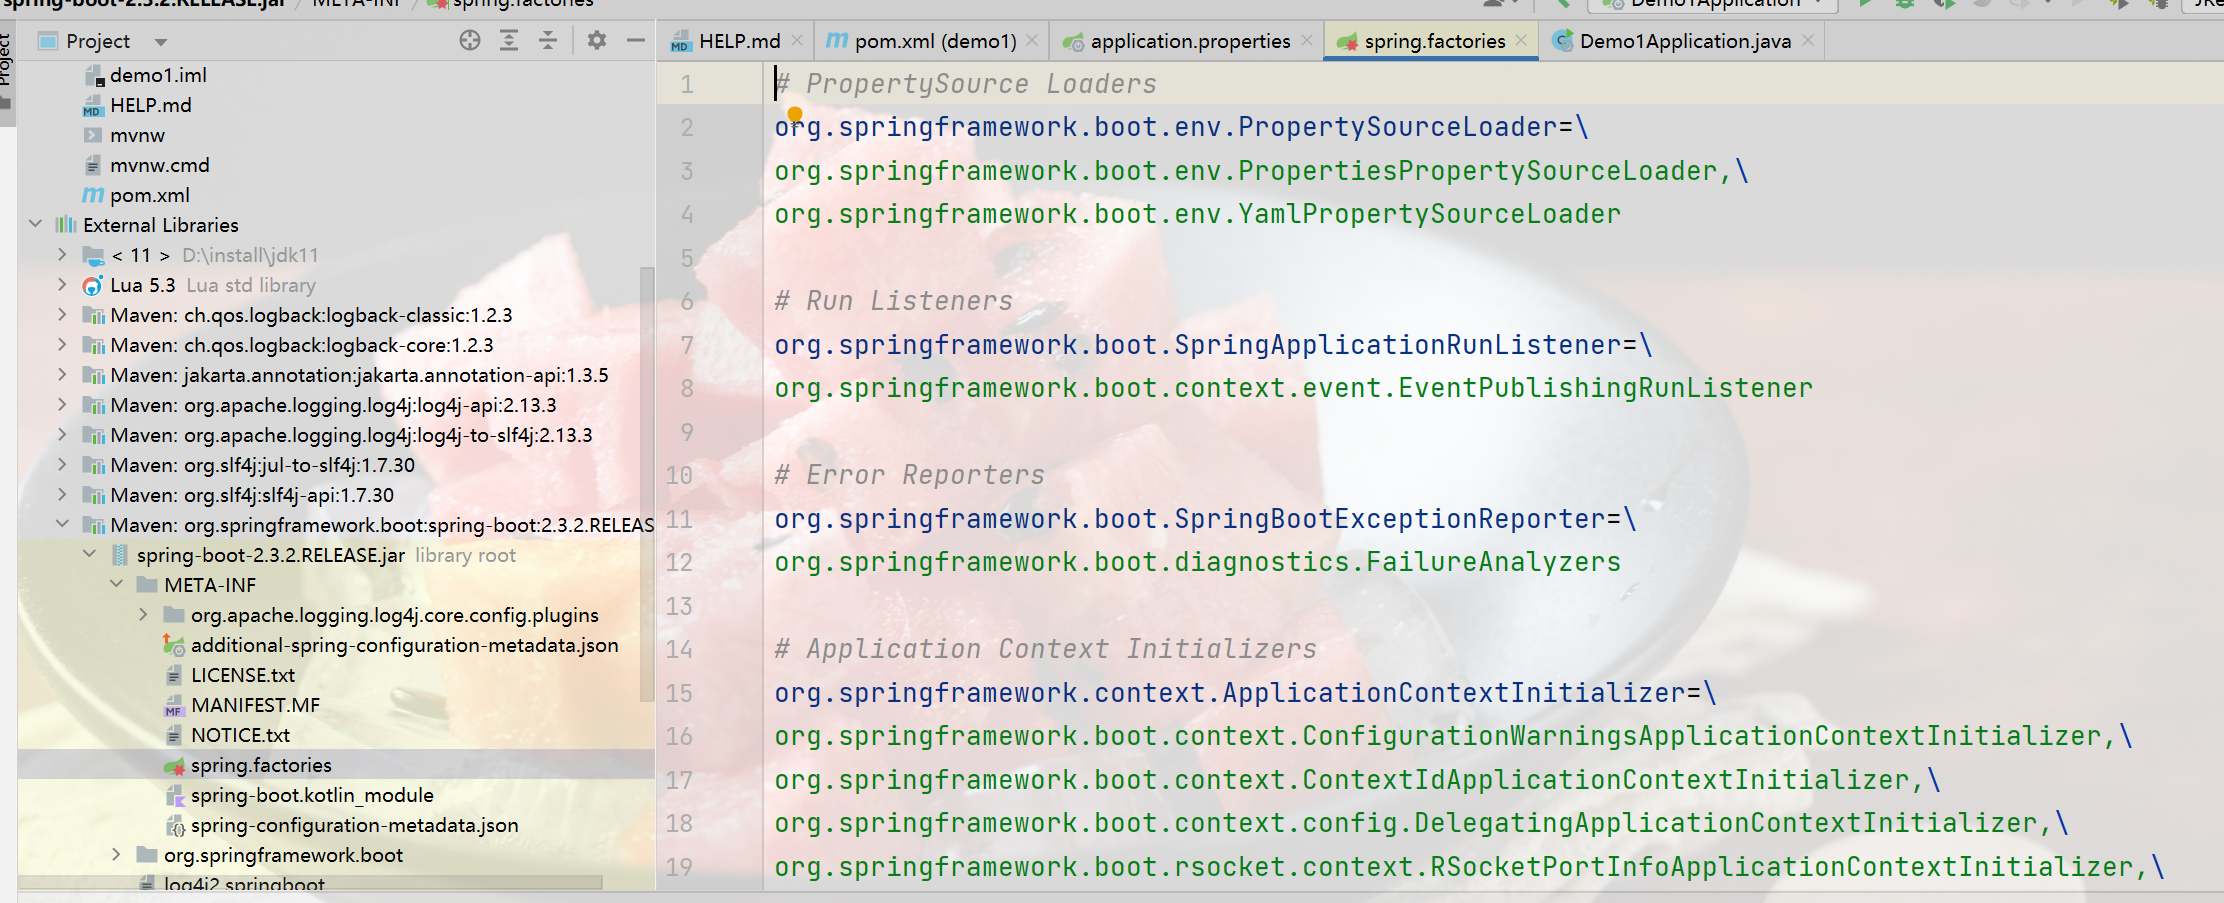Select mvnw.cmd in project tree
The height and width of the screenshot is (903, 2224).
pos(159,165)
